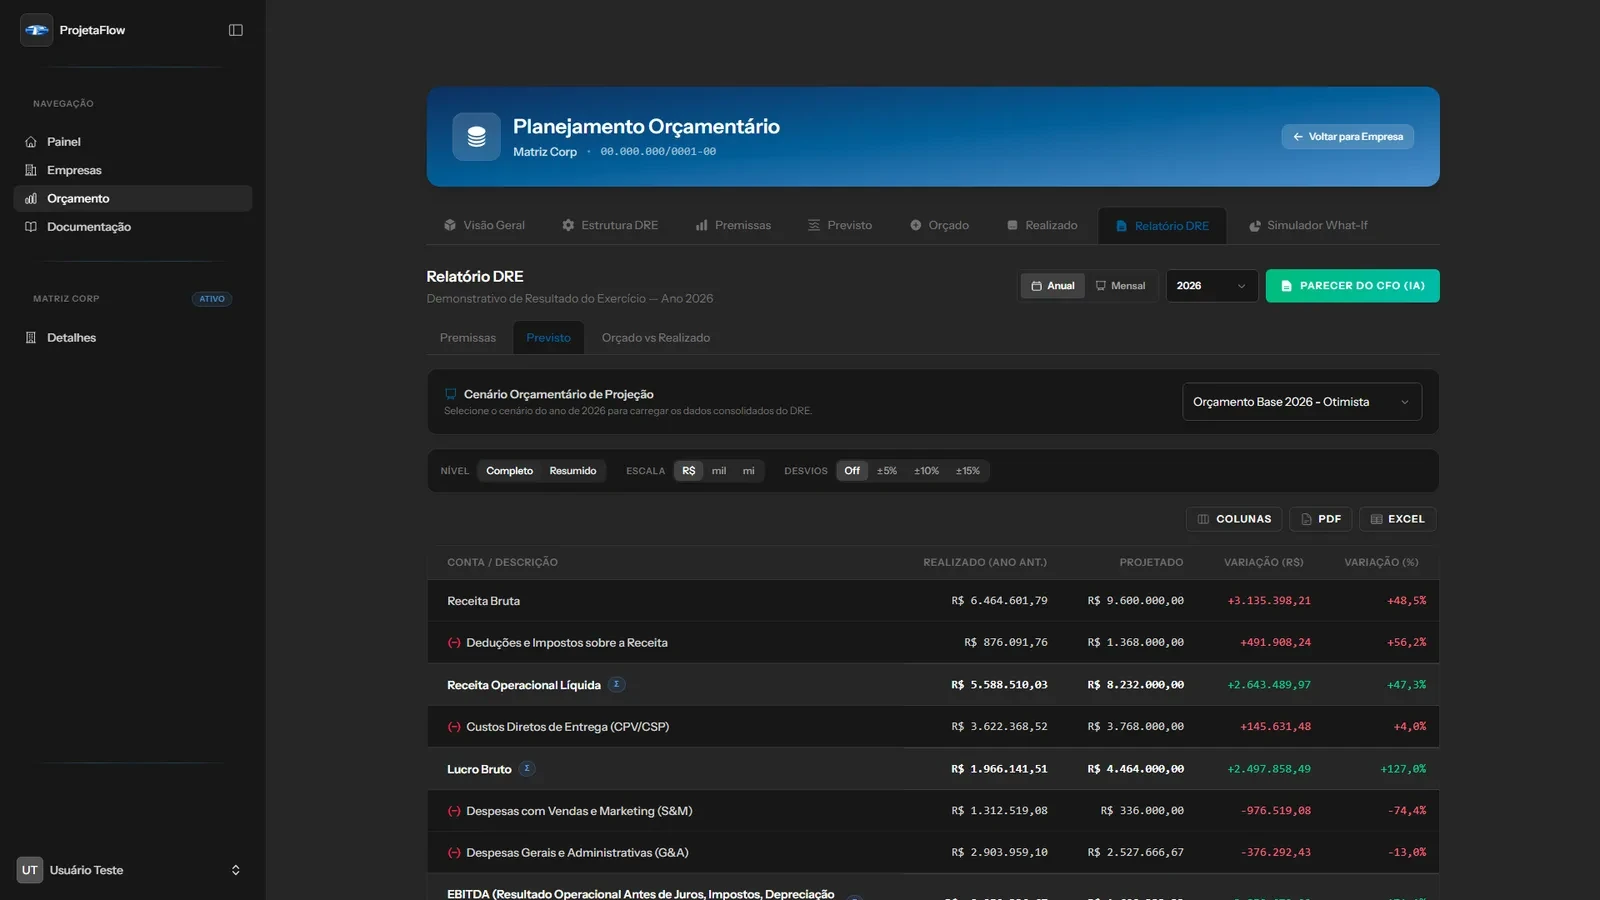Go to Empresas in sidebar

point(133,170)
